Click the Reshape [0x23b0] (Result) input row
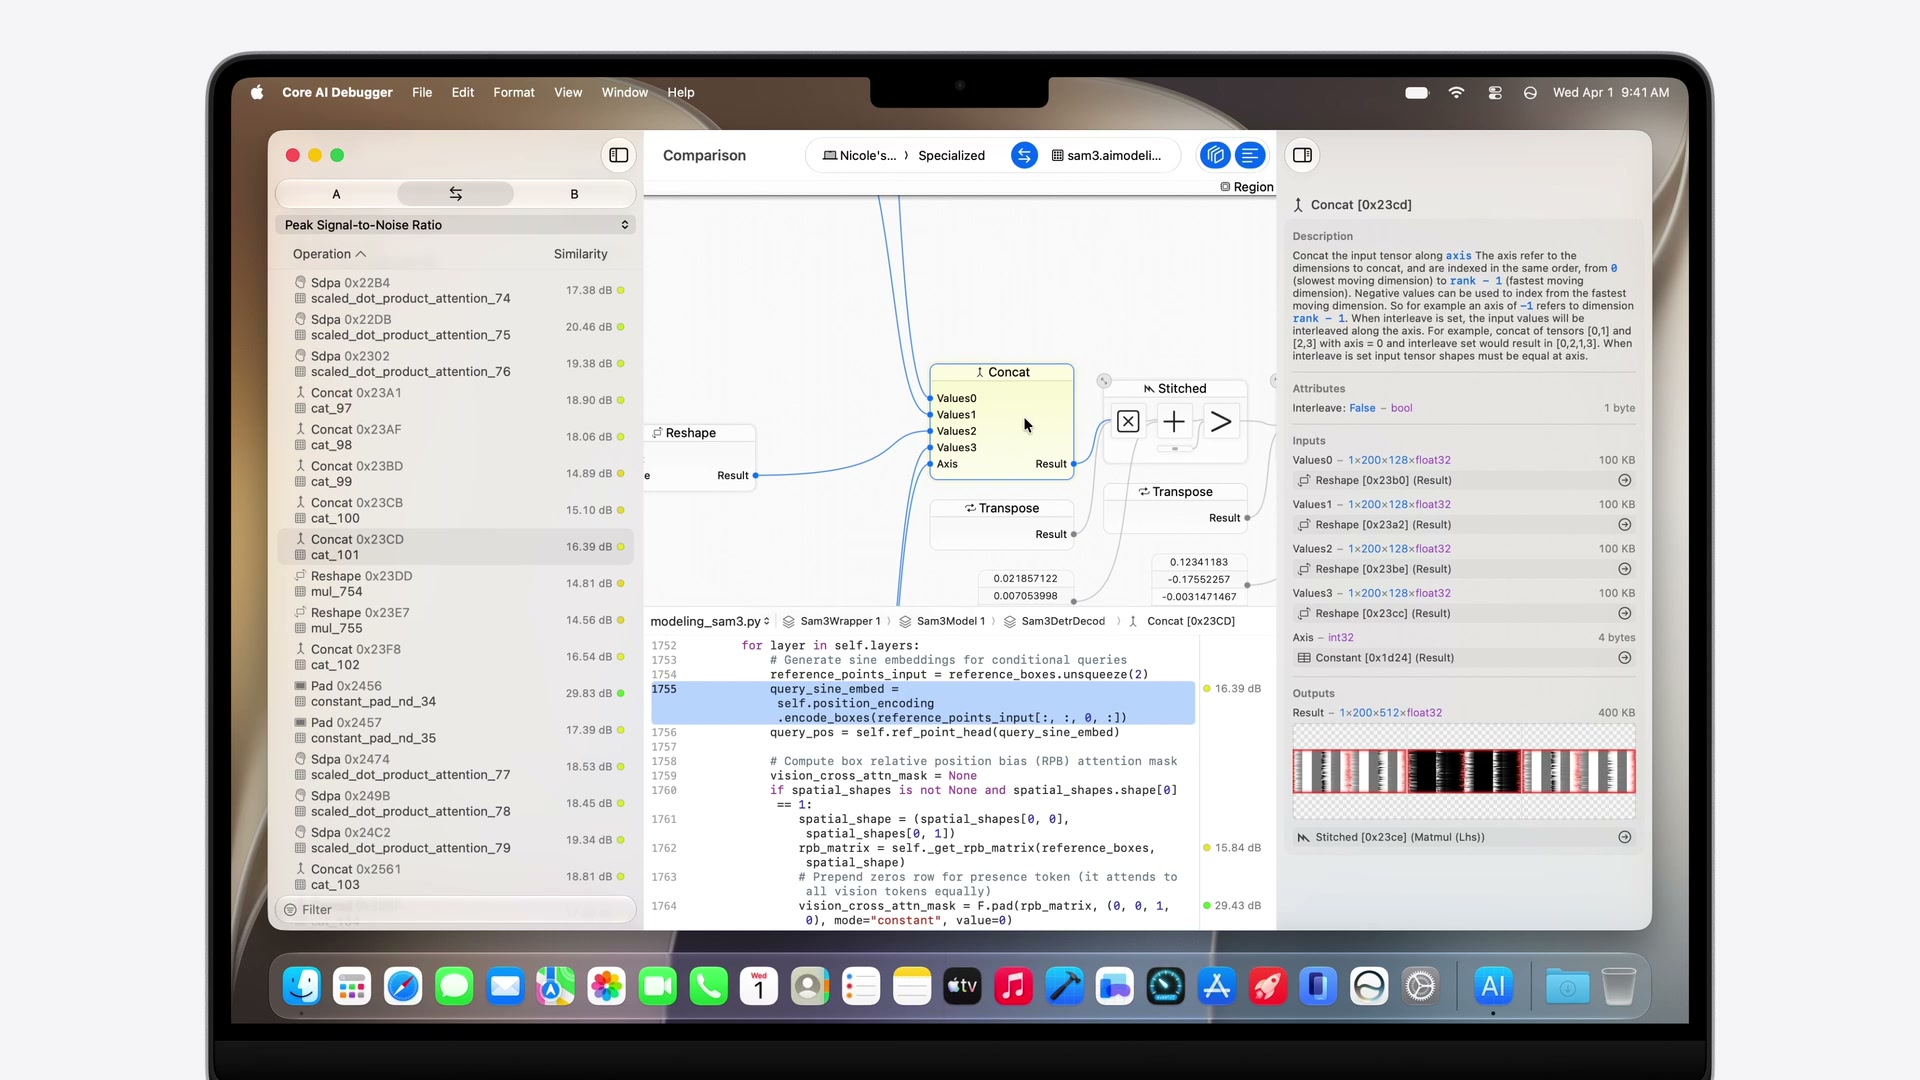Image resolution: width=1920 pixels, height=1080 pixels. 1464,481
